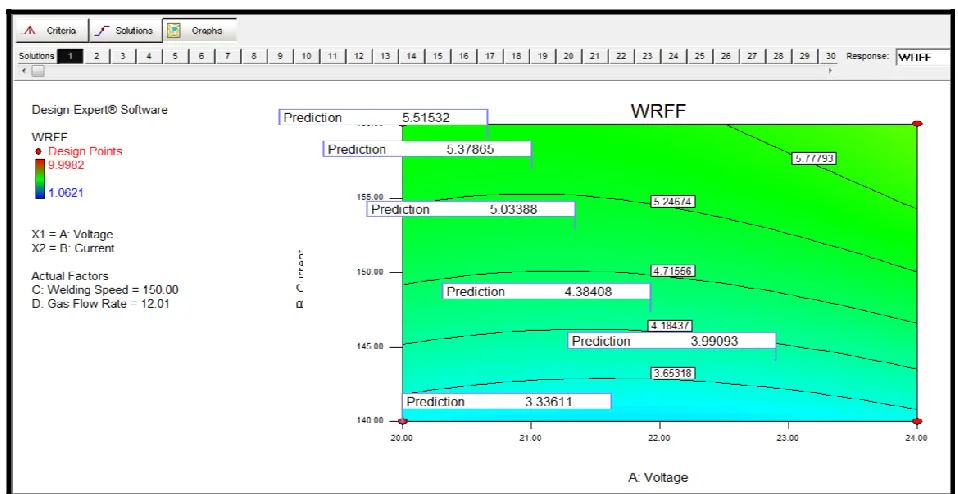Click the 4.71556 contour label
958x494 pixels.
673,271
